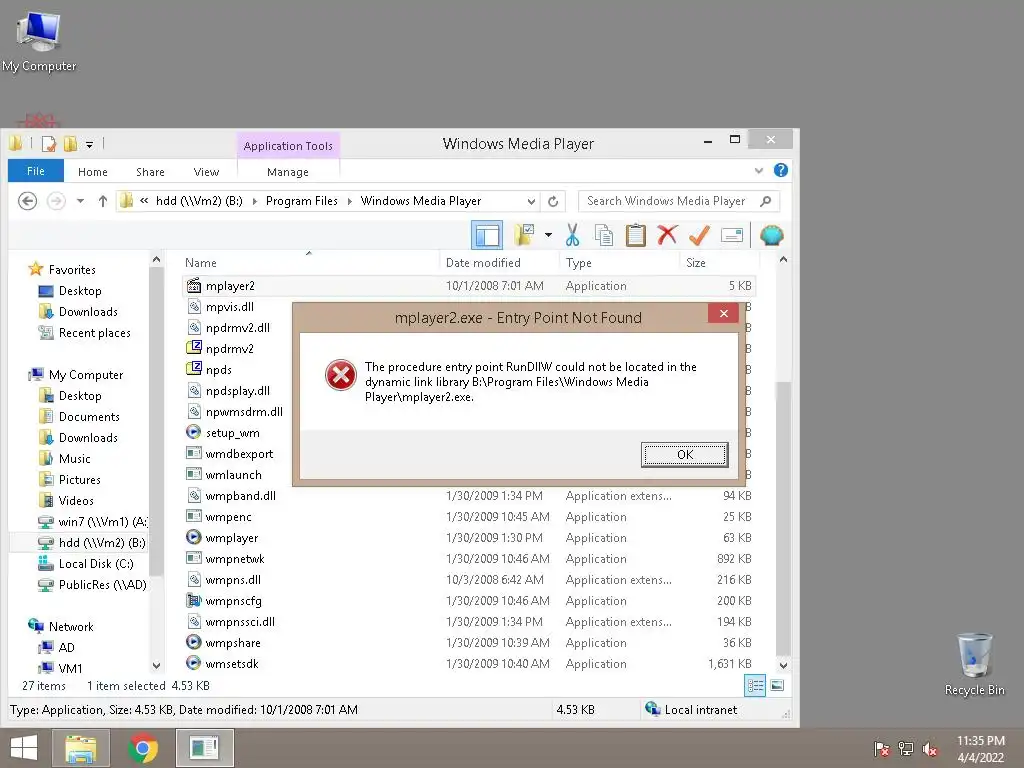Close the mplayer2.exe error dialog

pyautogui.click(x=724, y=313)
